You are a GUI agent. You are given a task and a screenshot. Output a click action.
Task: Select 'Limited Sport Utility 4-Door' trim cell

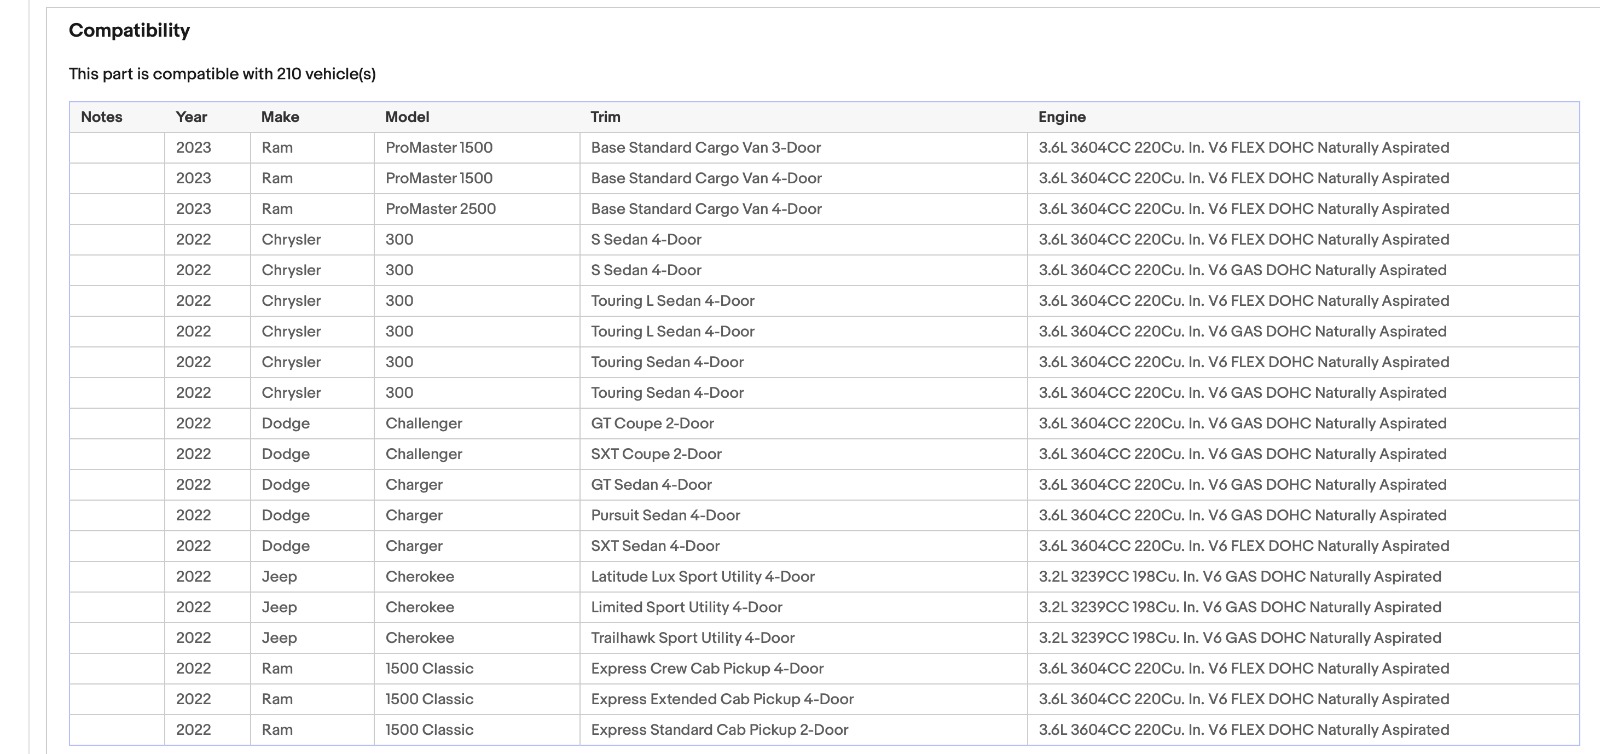coord(803,607)
